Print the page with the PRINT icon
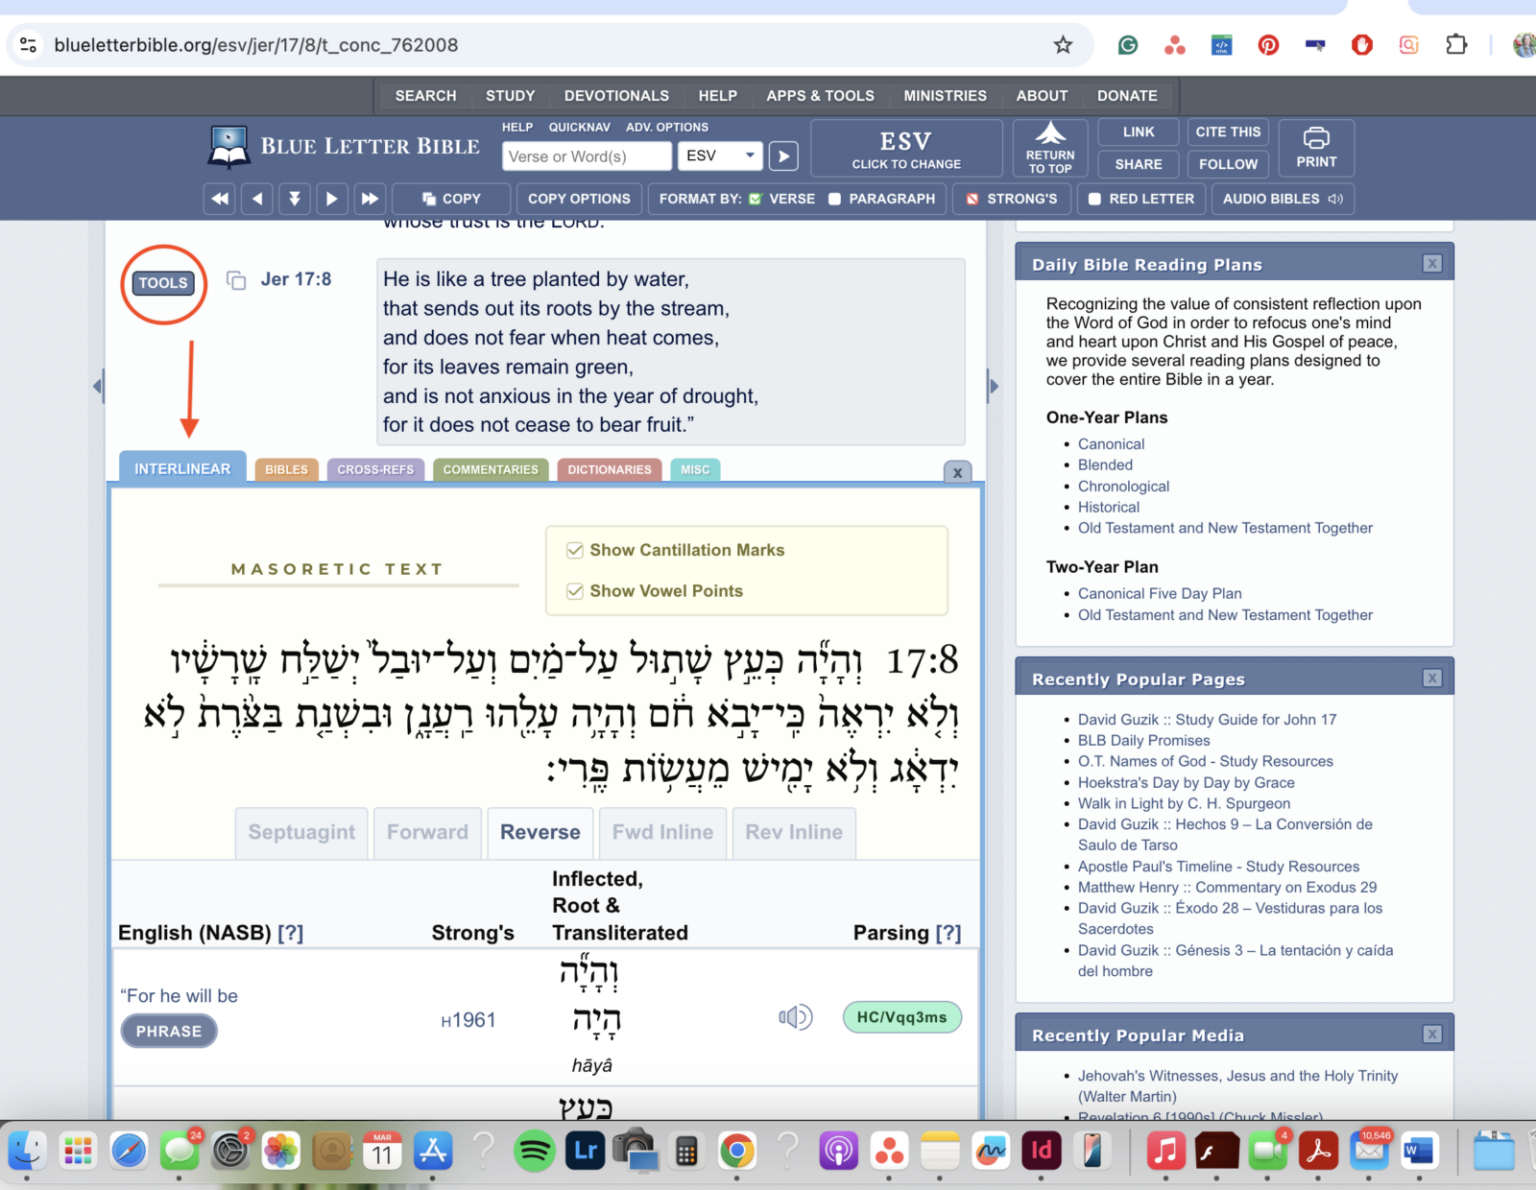Screen dimensions: 1536x1190 click(1316, 147)
